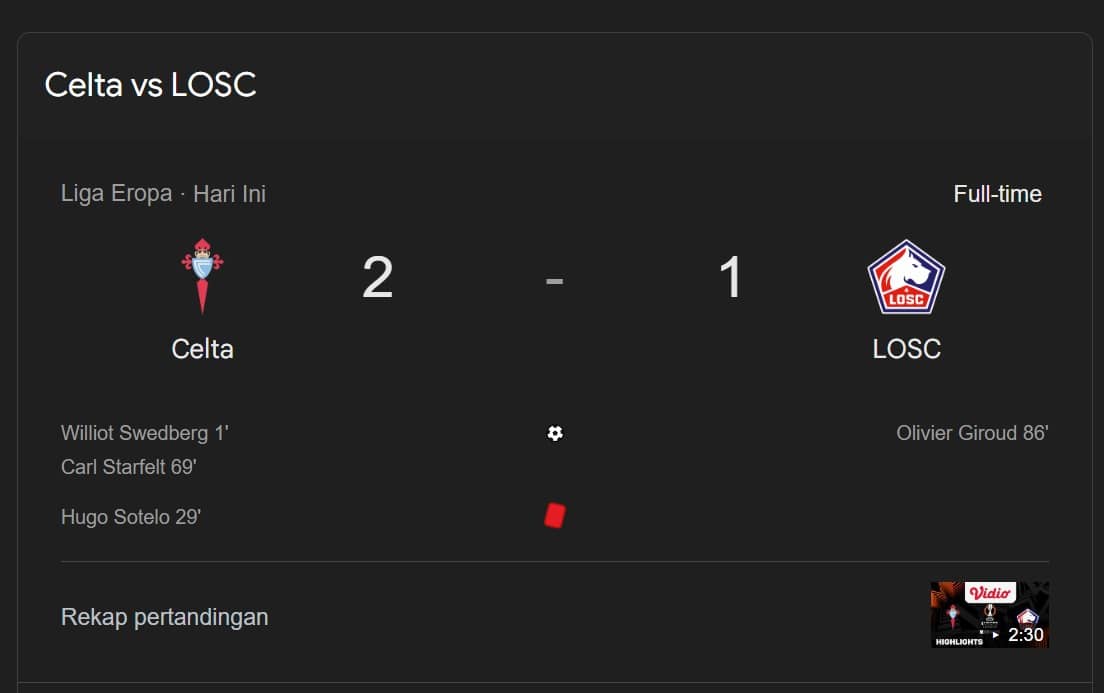Click the Vidio logo on highlights thumbnail

coord(990,592)
